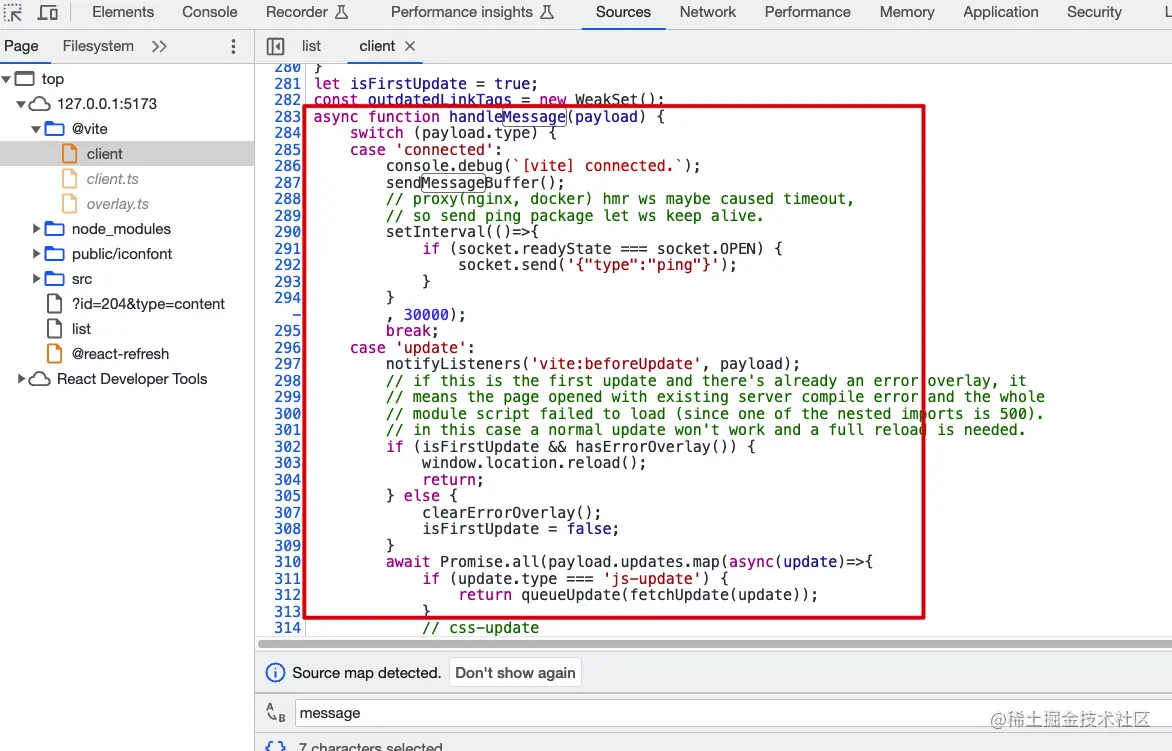The width and height of the screenshot is (1172, 751).
Task: Show more navigator tabs via chevron
Action: 159,46
